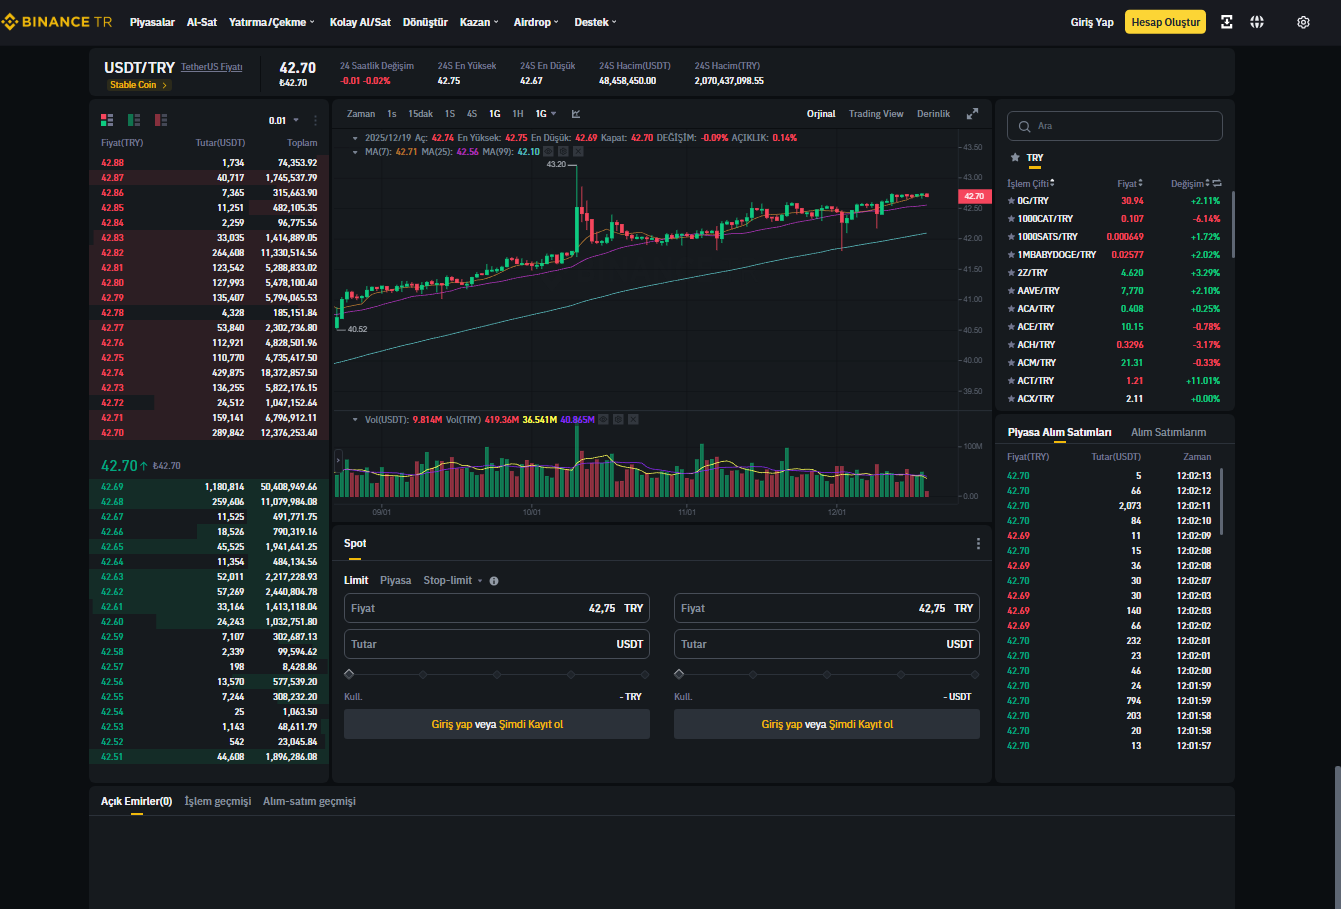Show sell-orders-only order book view
This screenshot has width=1341, height=909.
click(x=161, y=120)
